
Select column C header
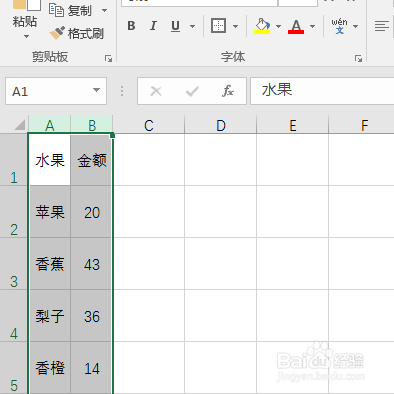coord(149,125)
